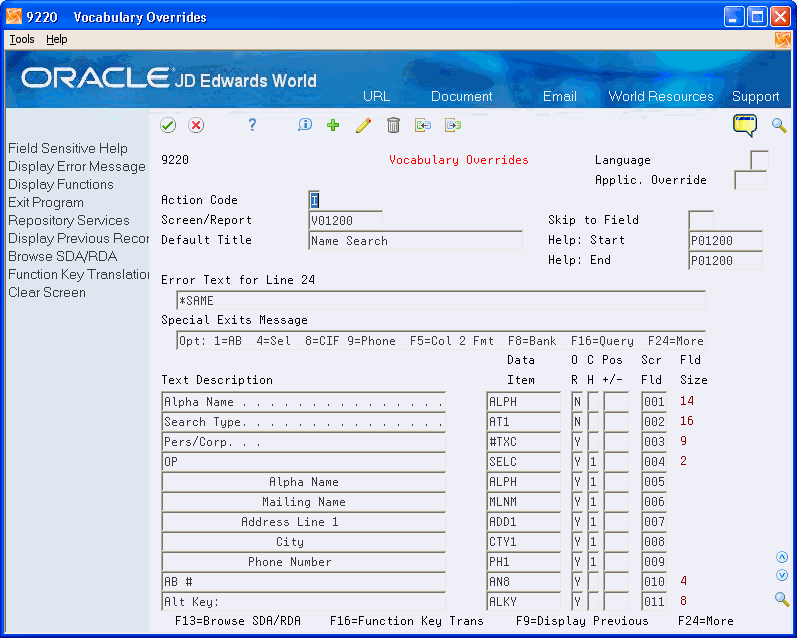Click the magnifier icon at bottom right
This screenshot has height=638, width=797.
coord(782,599)
